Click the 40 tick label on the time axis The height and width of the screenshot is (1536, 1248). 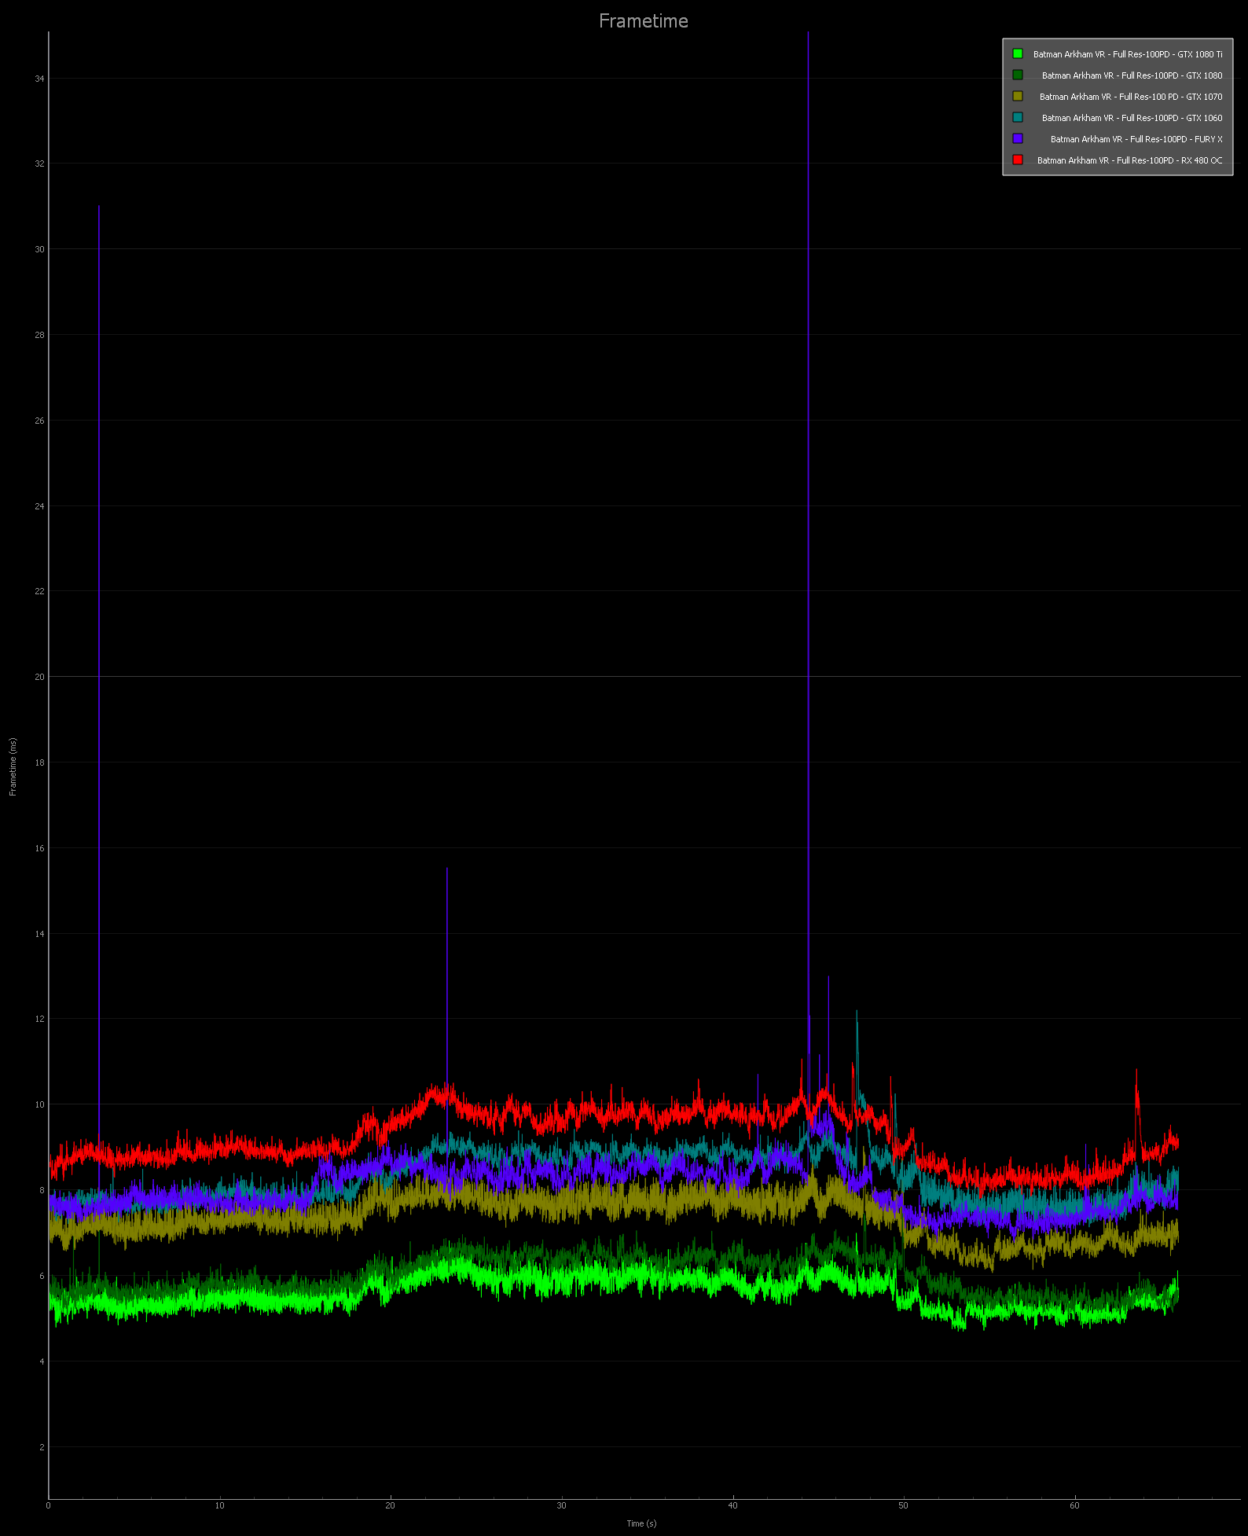(x=733, y=1506)
